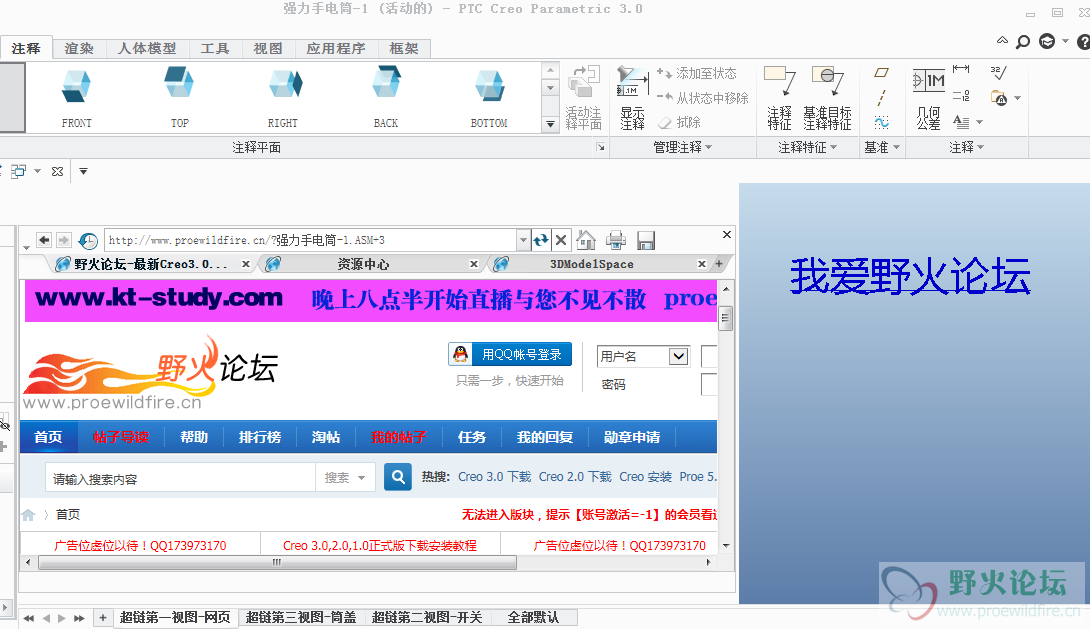Screen dimensions: 1090x629
Task: Click the 我爱野火论坛 hyperlink
Action: point(910,276)
